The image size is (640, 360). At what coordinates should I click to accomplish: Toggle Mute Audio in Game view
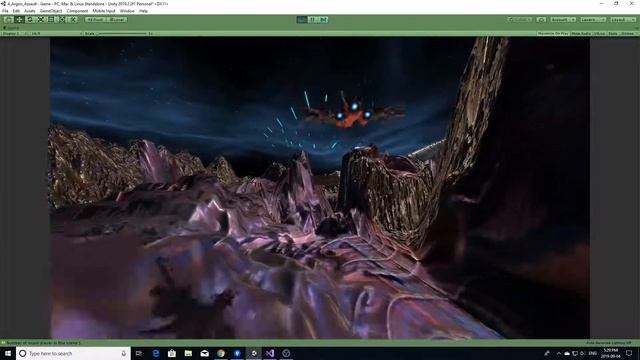pyautogui.click(x=581, y=33)
